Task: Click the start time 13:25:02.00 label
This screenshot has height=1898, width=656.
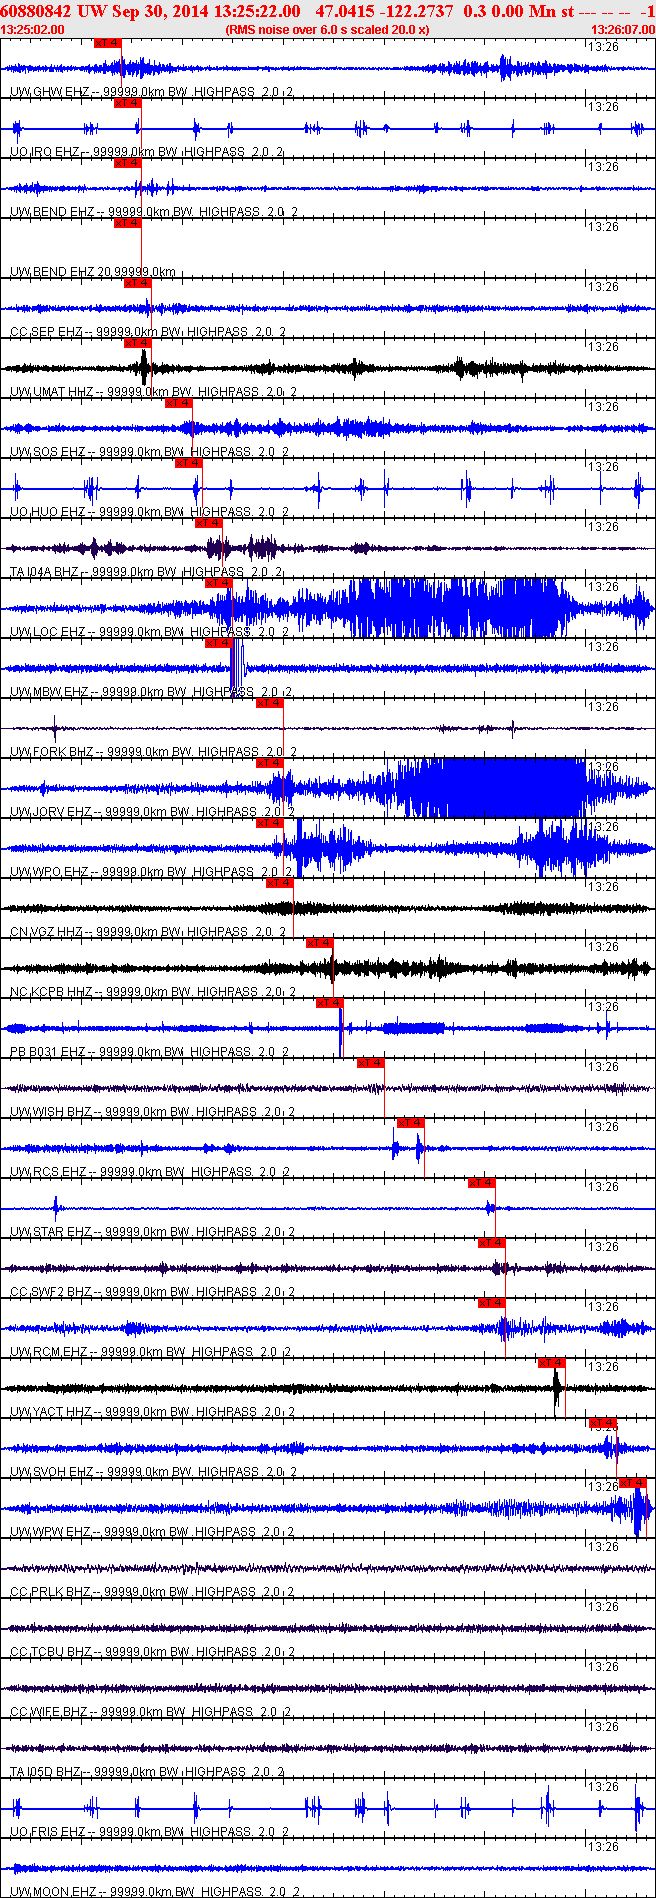Action: 33,30
